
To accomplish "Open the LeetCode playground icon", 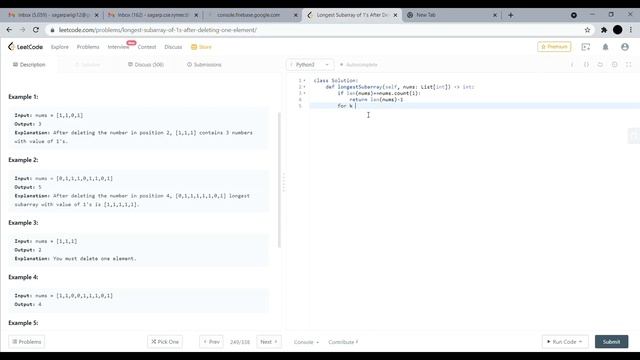I will coord(586,47).
